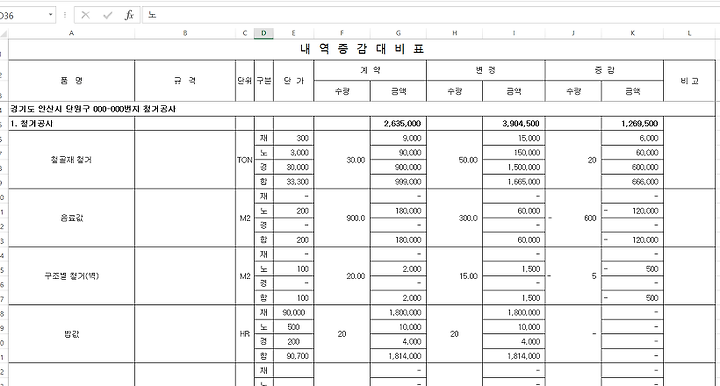Select the HR unit cell
Image resolution: width=720 pixels, height=386 pixels.
tap(245, 334)
